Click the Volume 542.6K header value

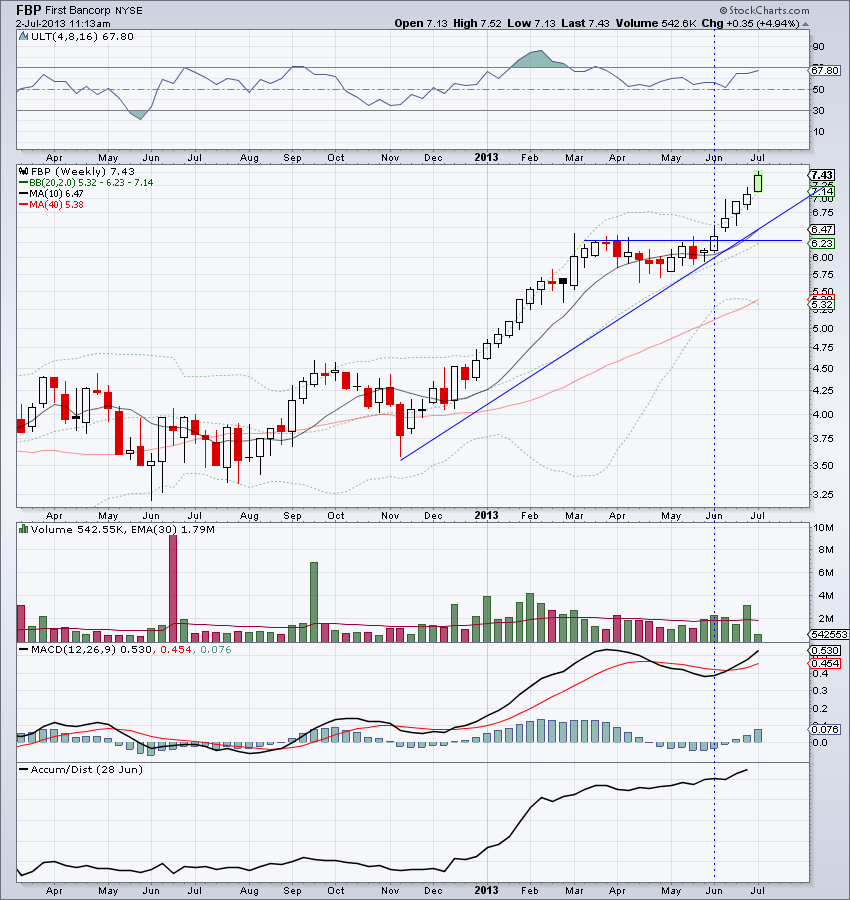(x=656, y=24)
